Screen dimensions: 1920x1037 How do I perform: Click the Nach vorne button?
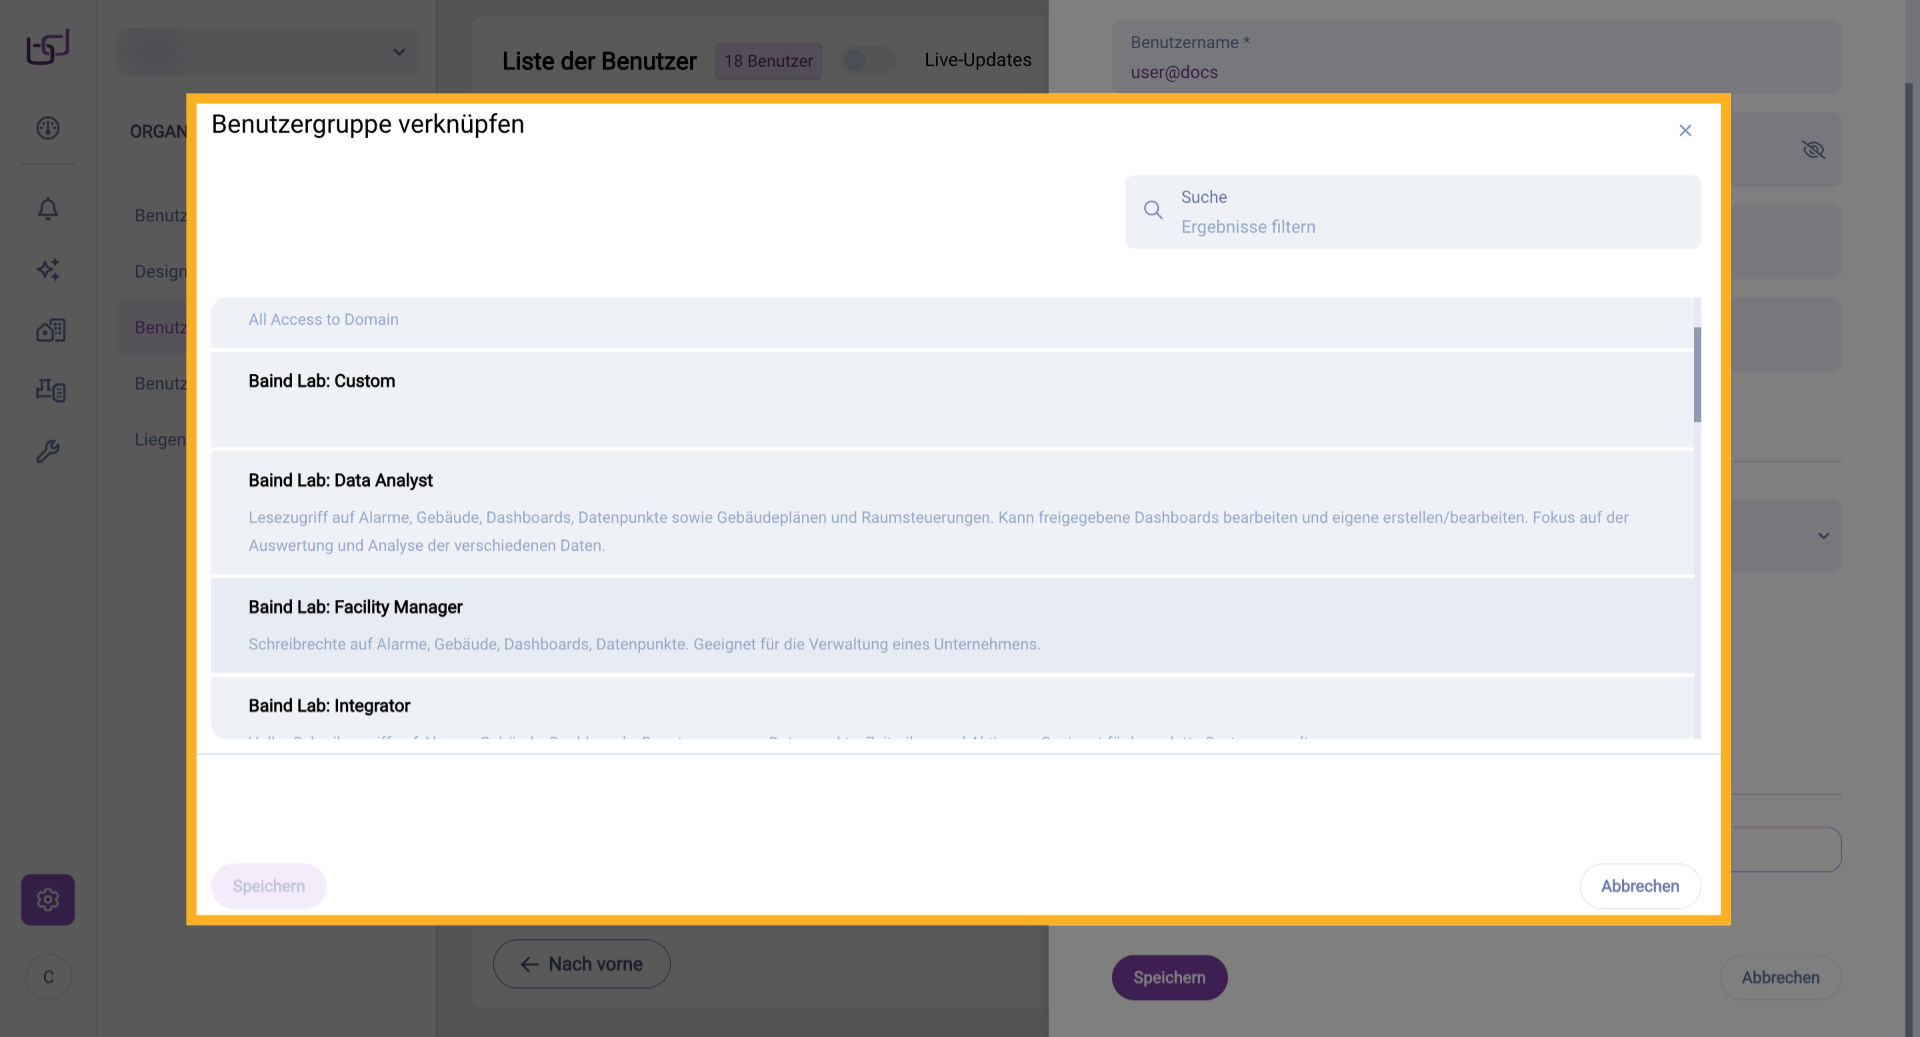tap(581, 964)
